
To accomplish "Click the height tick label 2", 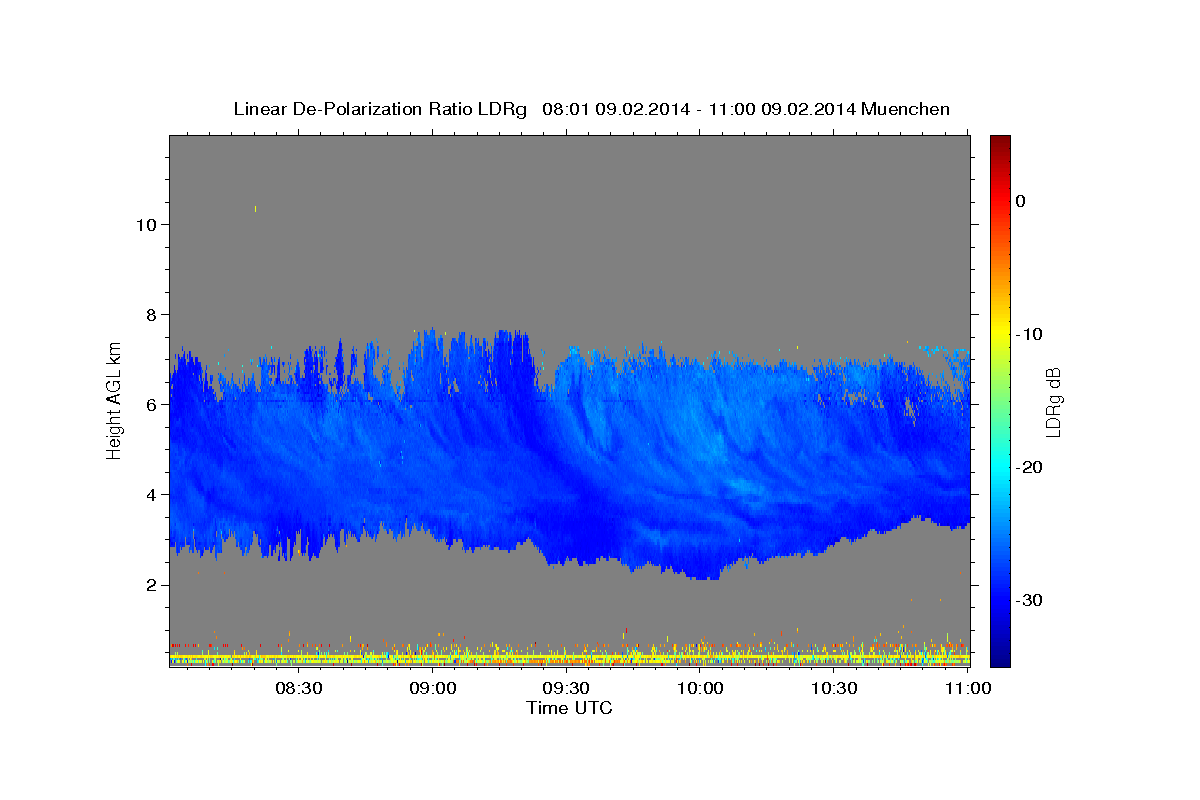I will 151,584.
